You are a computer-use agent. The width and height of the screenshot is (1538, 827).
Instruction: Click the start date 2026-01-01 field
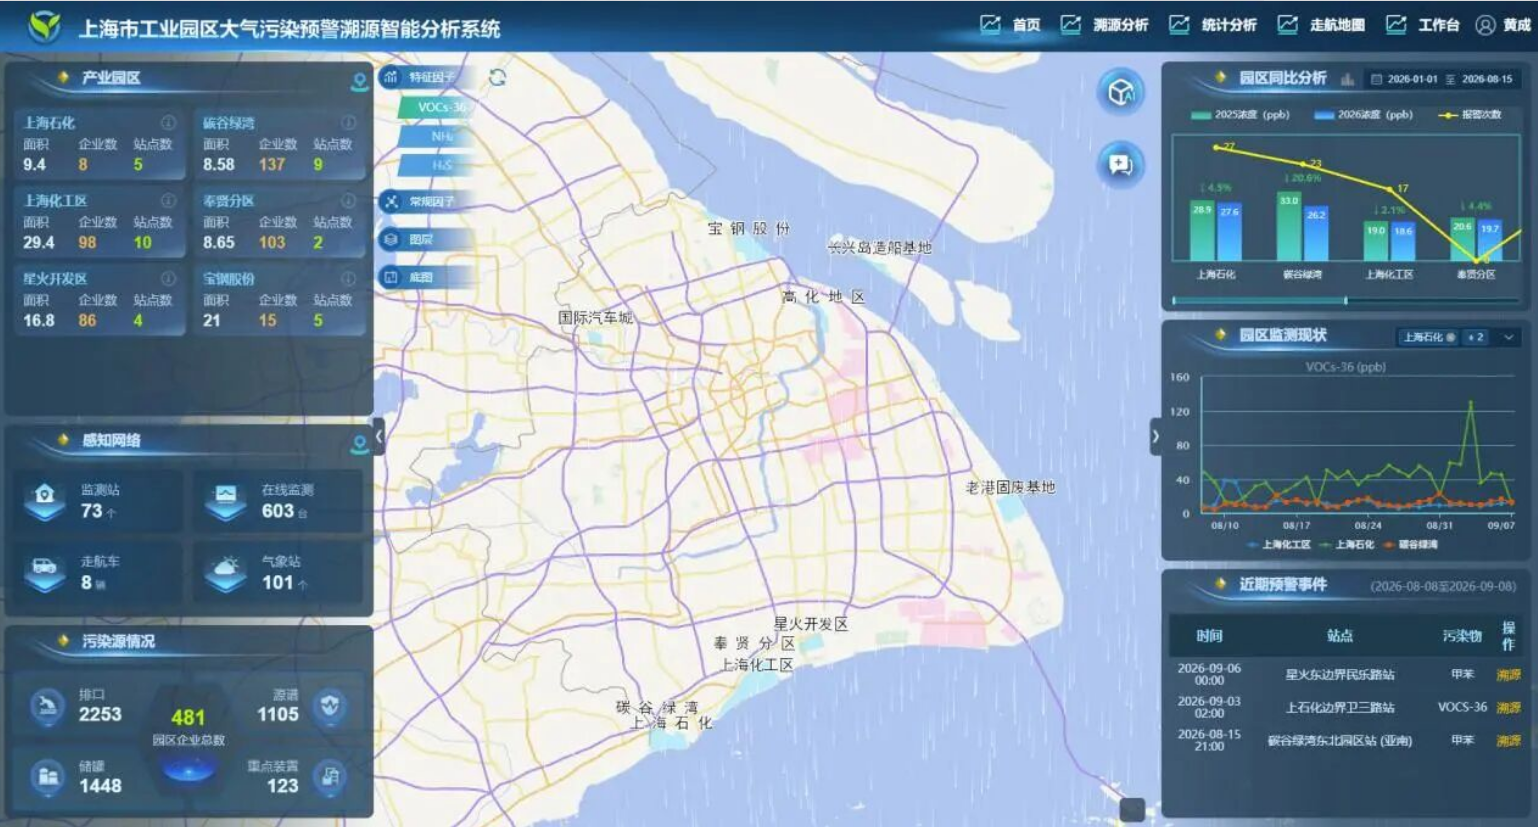[x=1412, y=79]
